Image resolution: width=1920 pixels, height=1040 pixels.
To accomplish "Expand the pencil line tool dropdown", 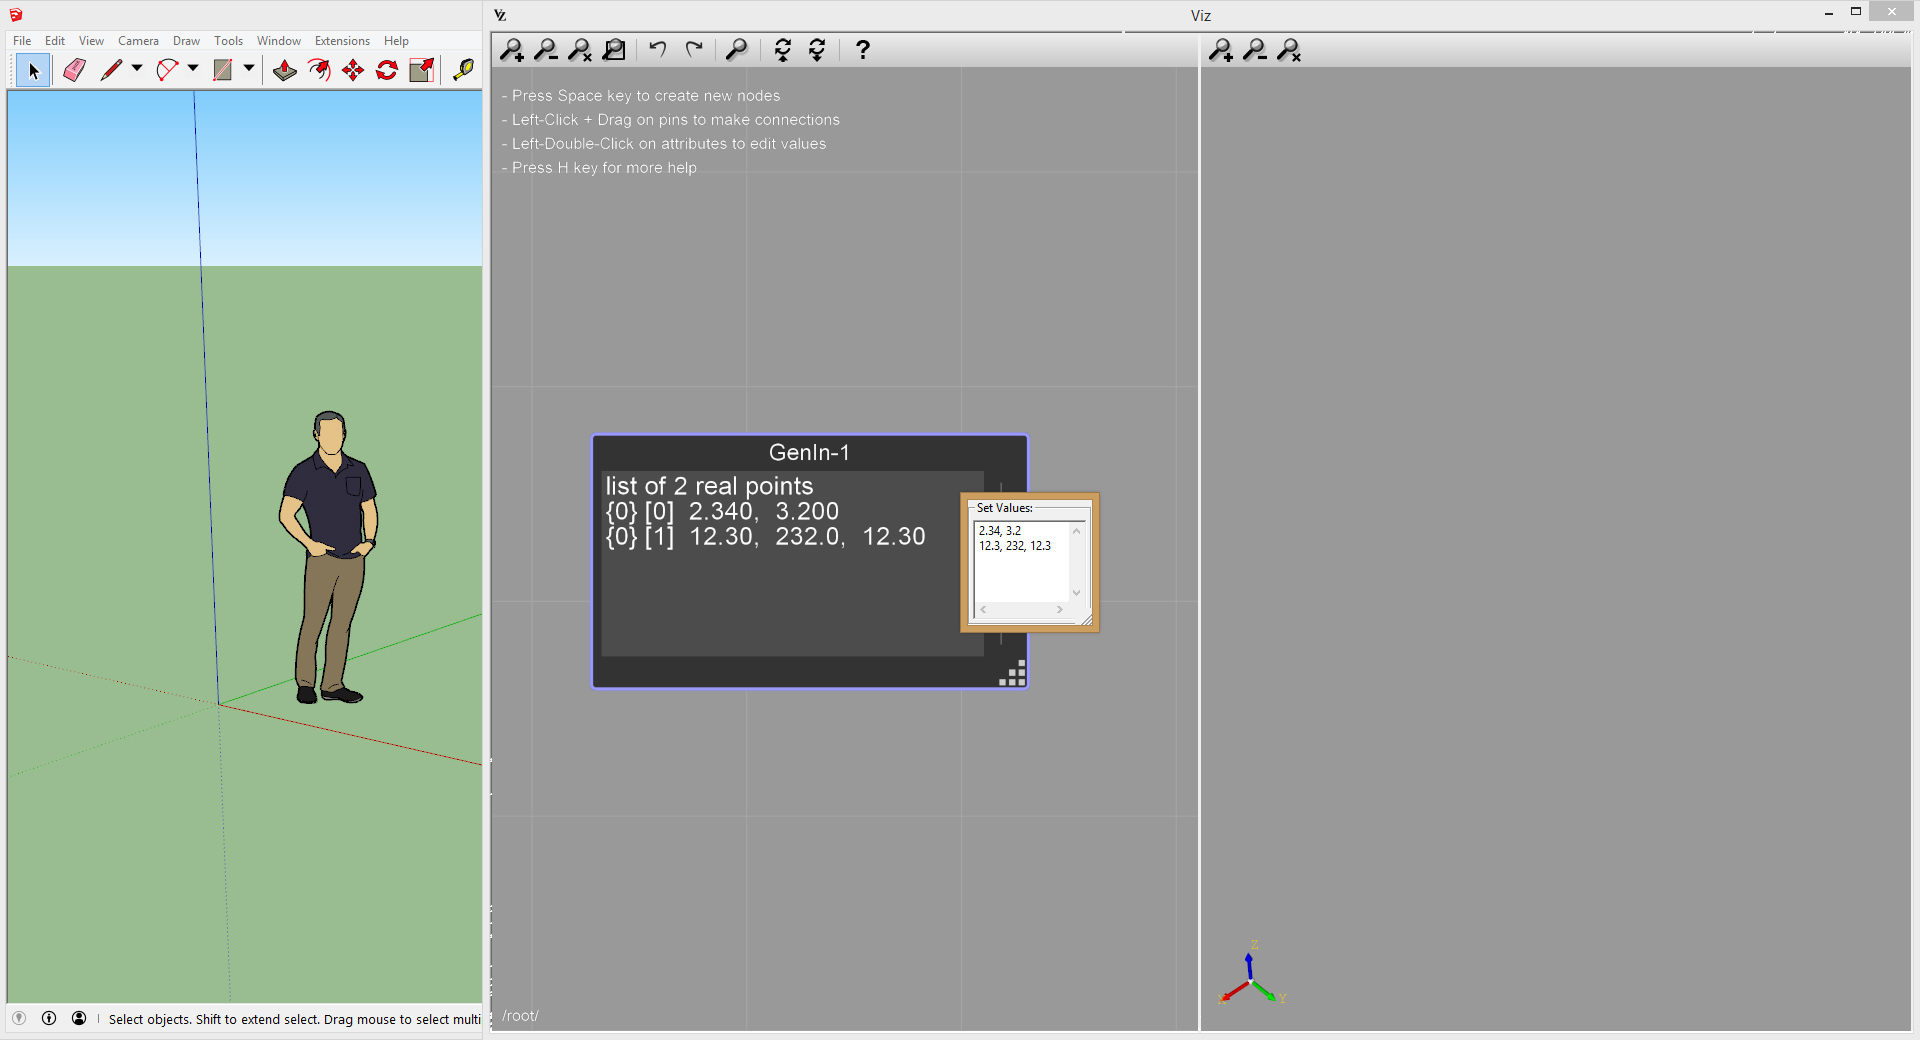I will click(x=137, y=69).
